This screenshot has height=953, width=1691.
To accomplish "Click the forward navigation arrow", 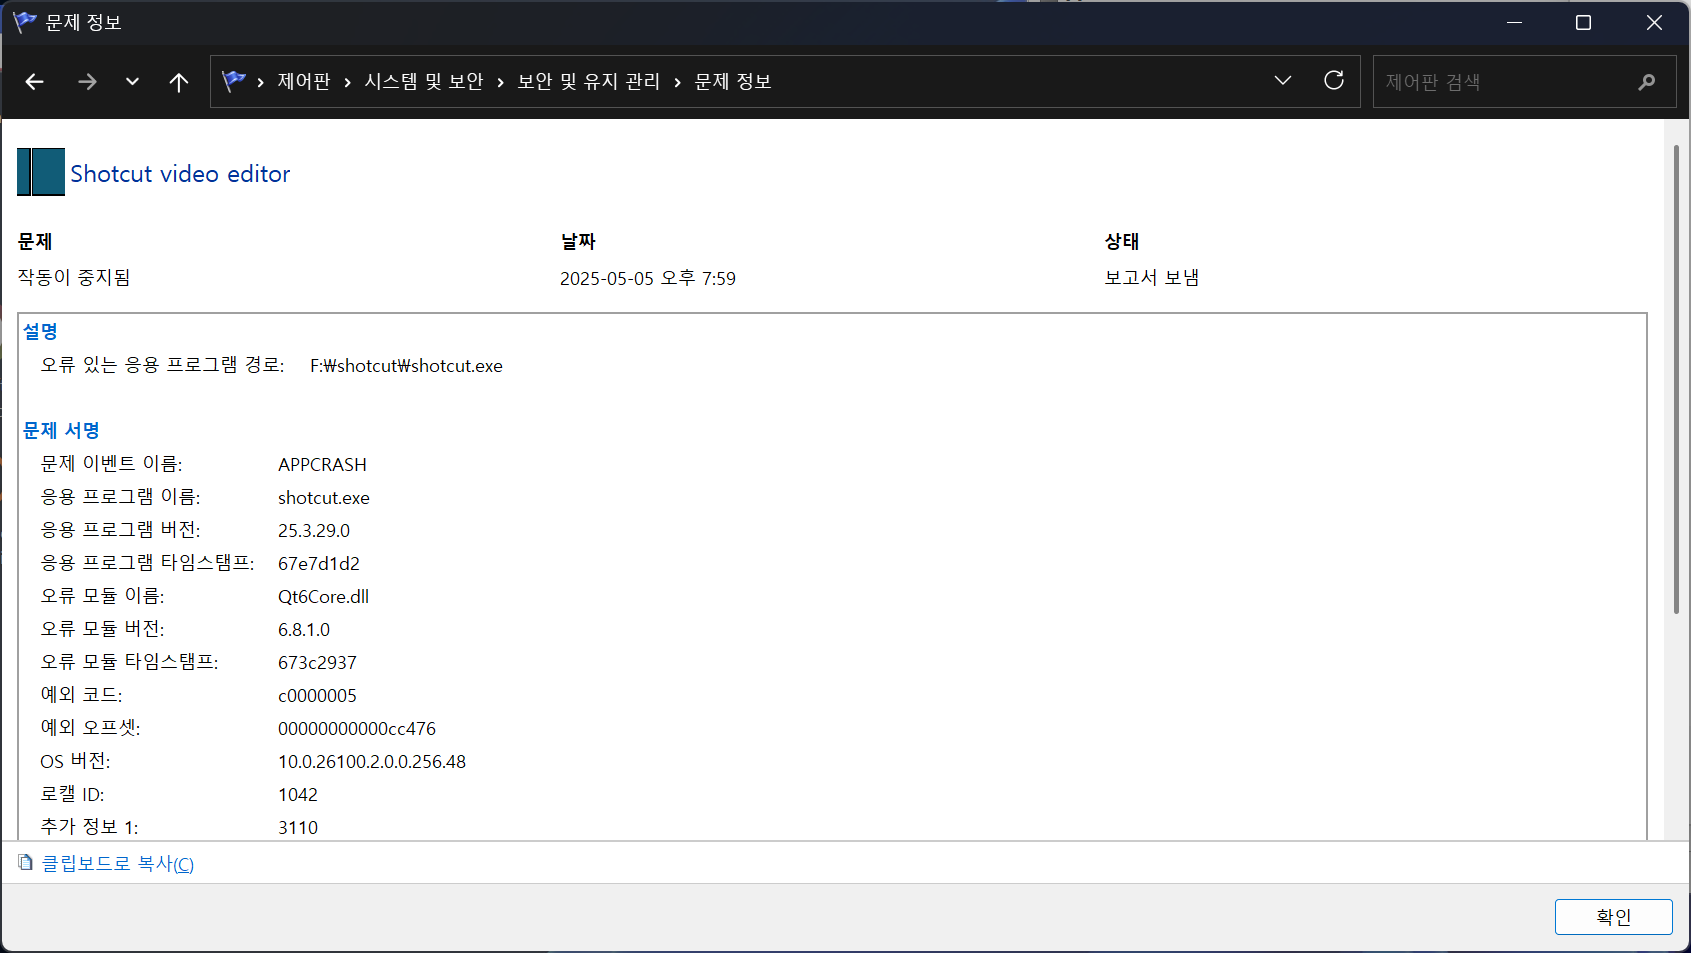I will (87, 82).
